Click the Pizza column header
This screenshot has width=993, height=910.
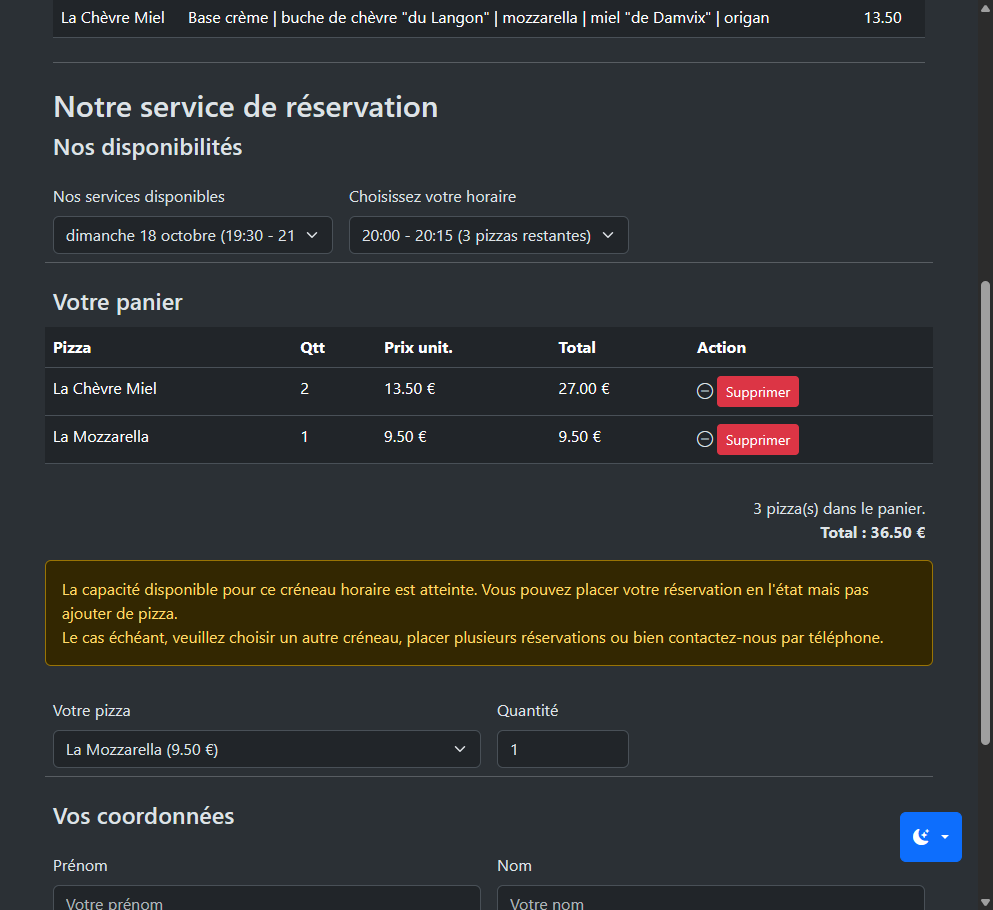[x=72, y=348]
